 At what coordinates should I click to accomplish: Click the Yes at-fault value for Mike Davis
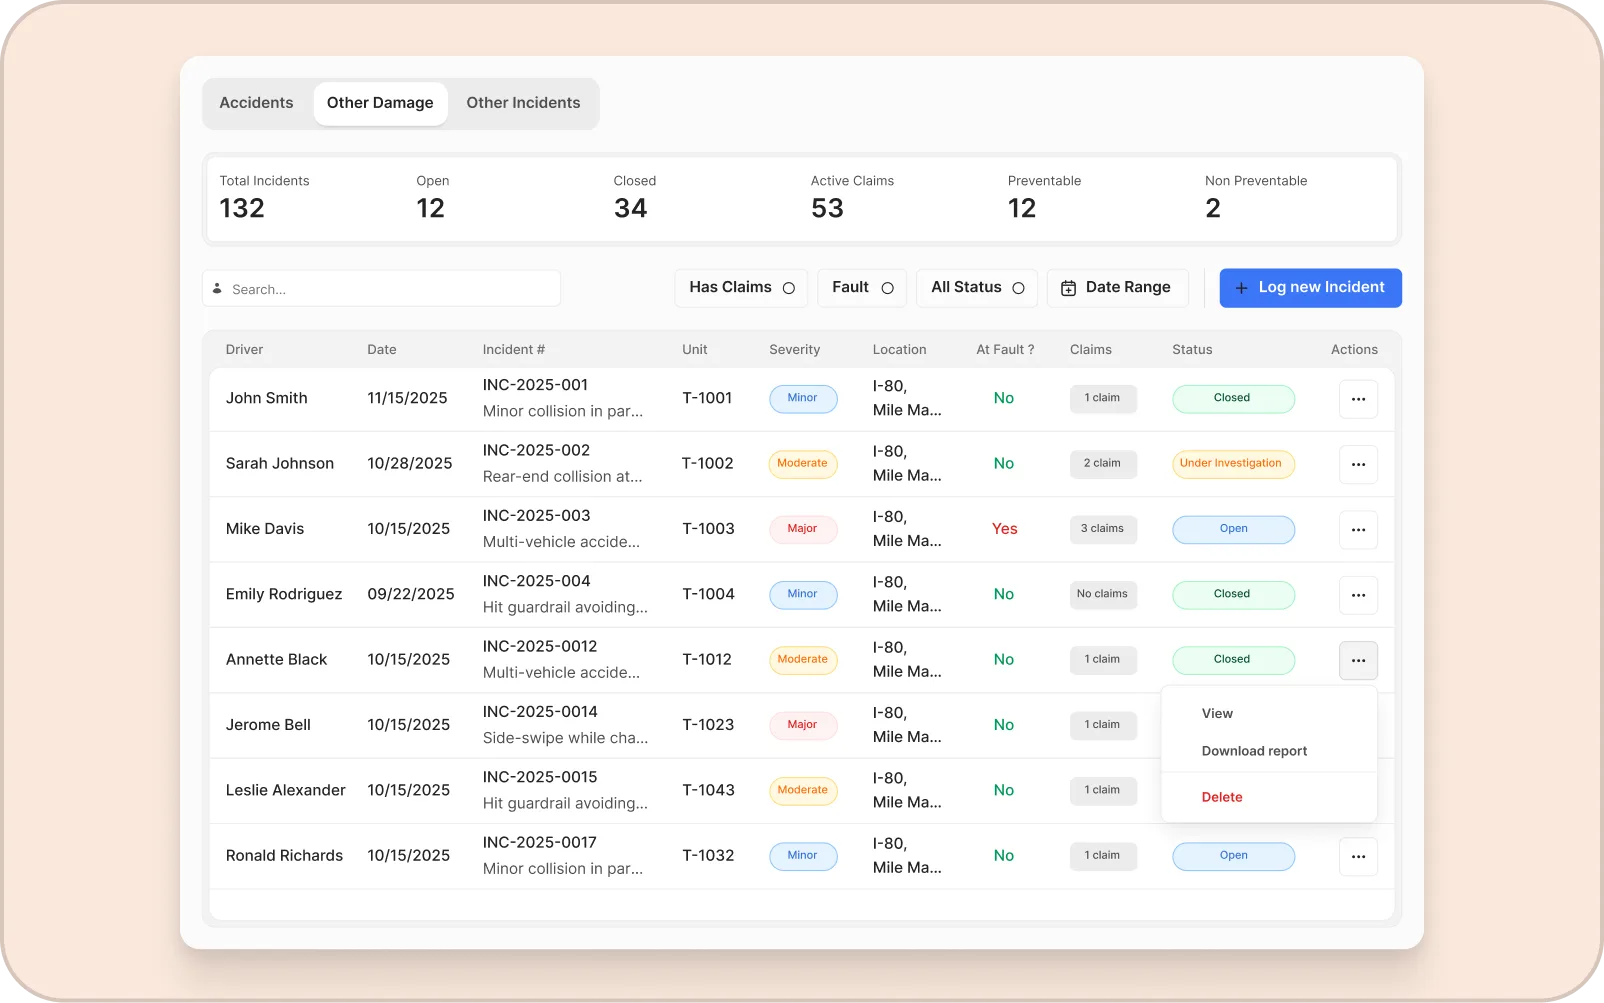pos(1004,529)
